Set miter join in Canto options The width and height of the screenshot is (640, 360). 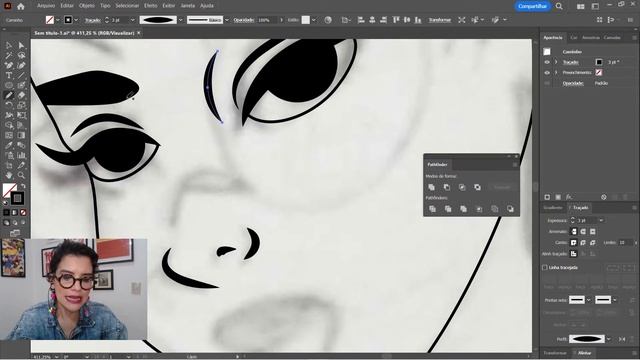point(574,242)
